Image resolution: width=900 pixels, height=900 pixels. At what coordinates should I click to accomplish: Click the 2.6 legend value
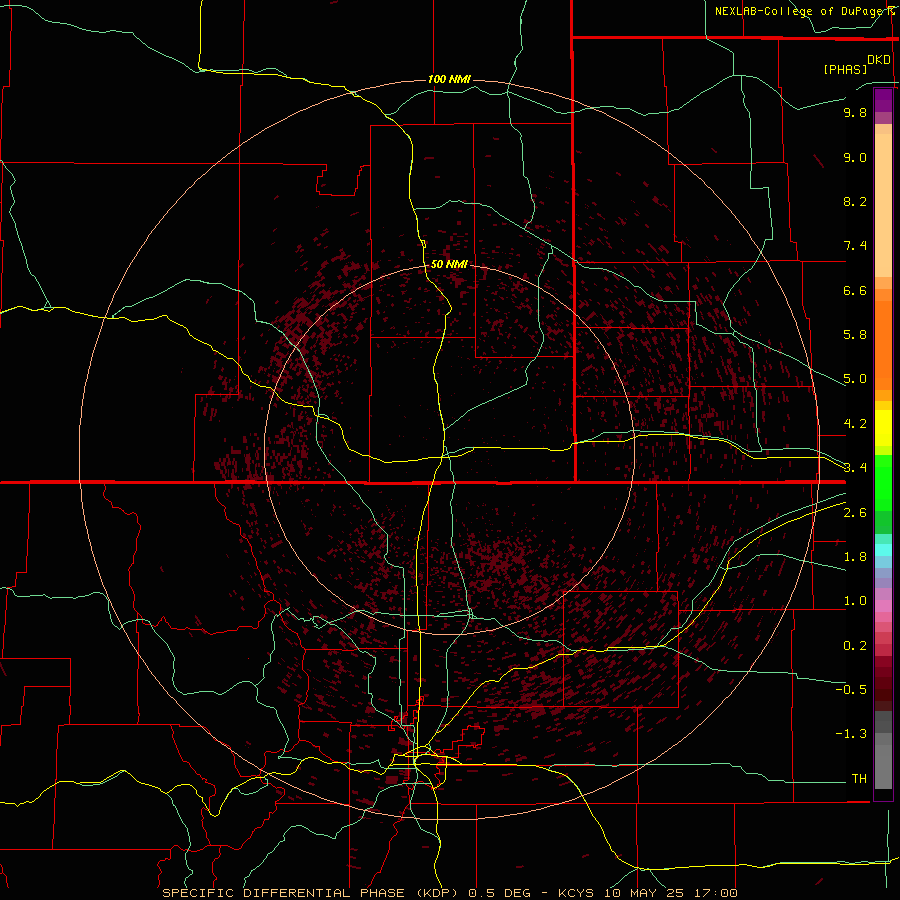coord(855,513)
